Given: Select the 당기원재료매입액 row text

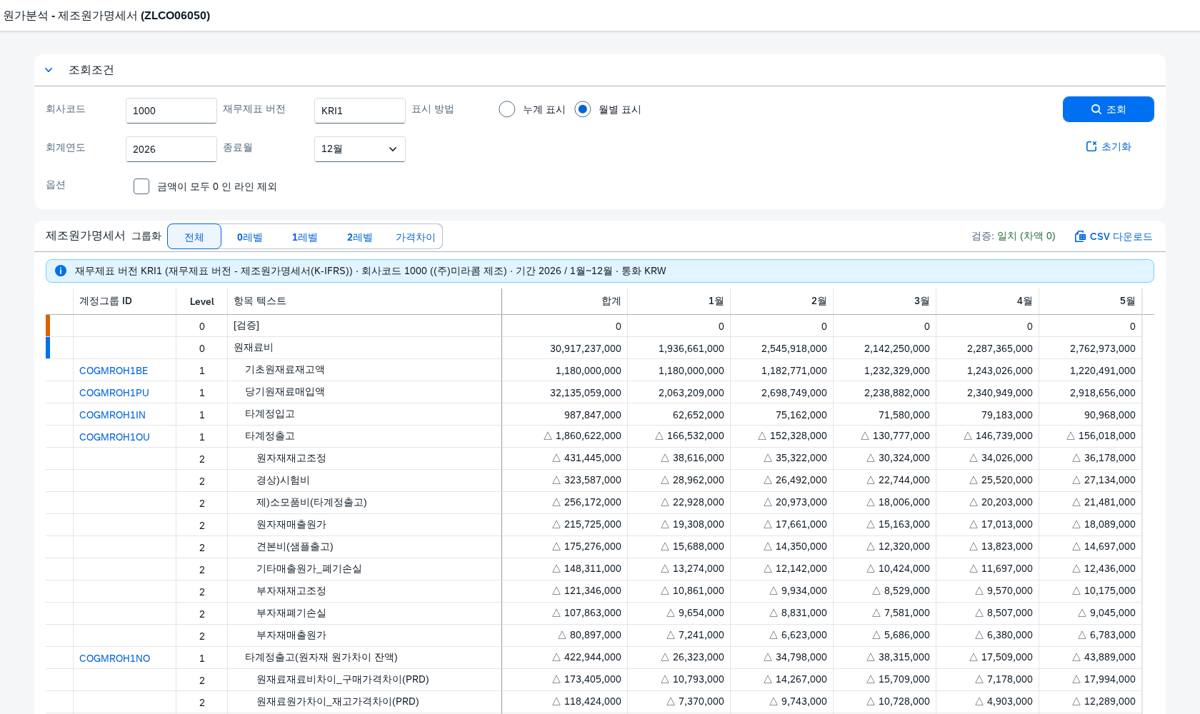Looking at the screenshot, I should 285,392.
